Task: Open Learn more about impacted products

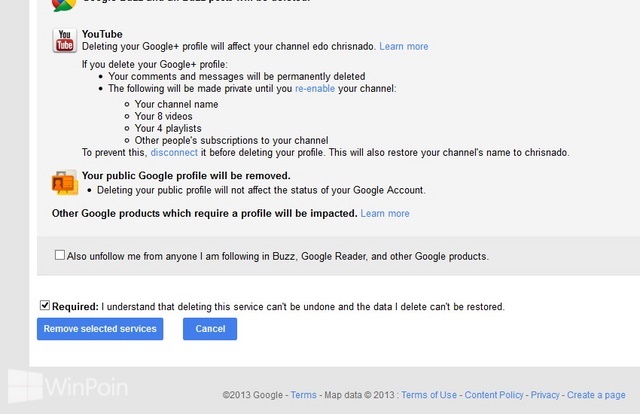Action: (385, 213)
